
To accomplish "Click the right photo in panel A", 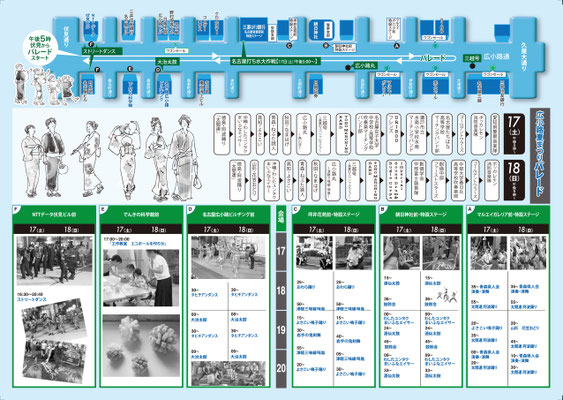I will pos(528,253).
